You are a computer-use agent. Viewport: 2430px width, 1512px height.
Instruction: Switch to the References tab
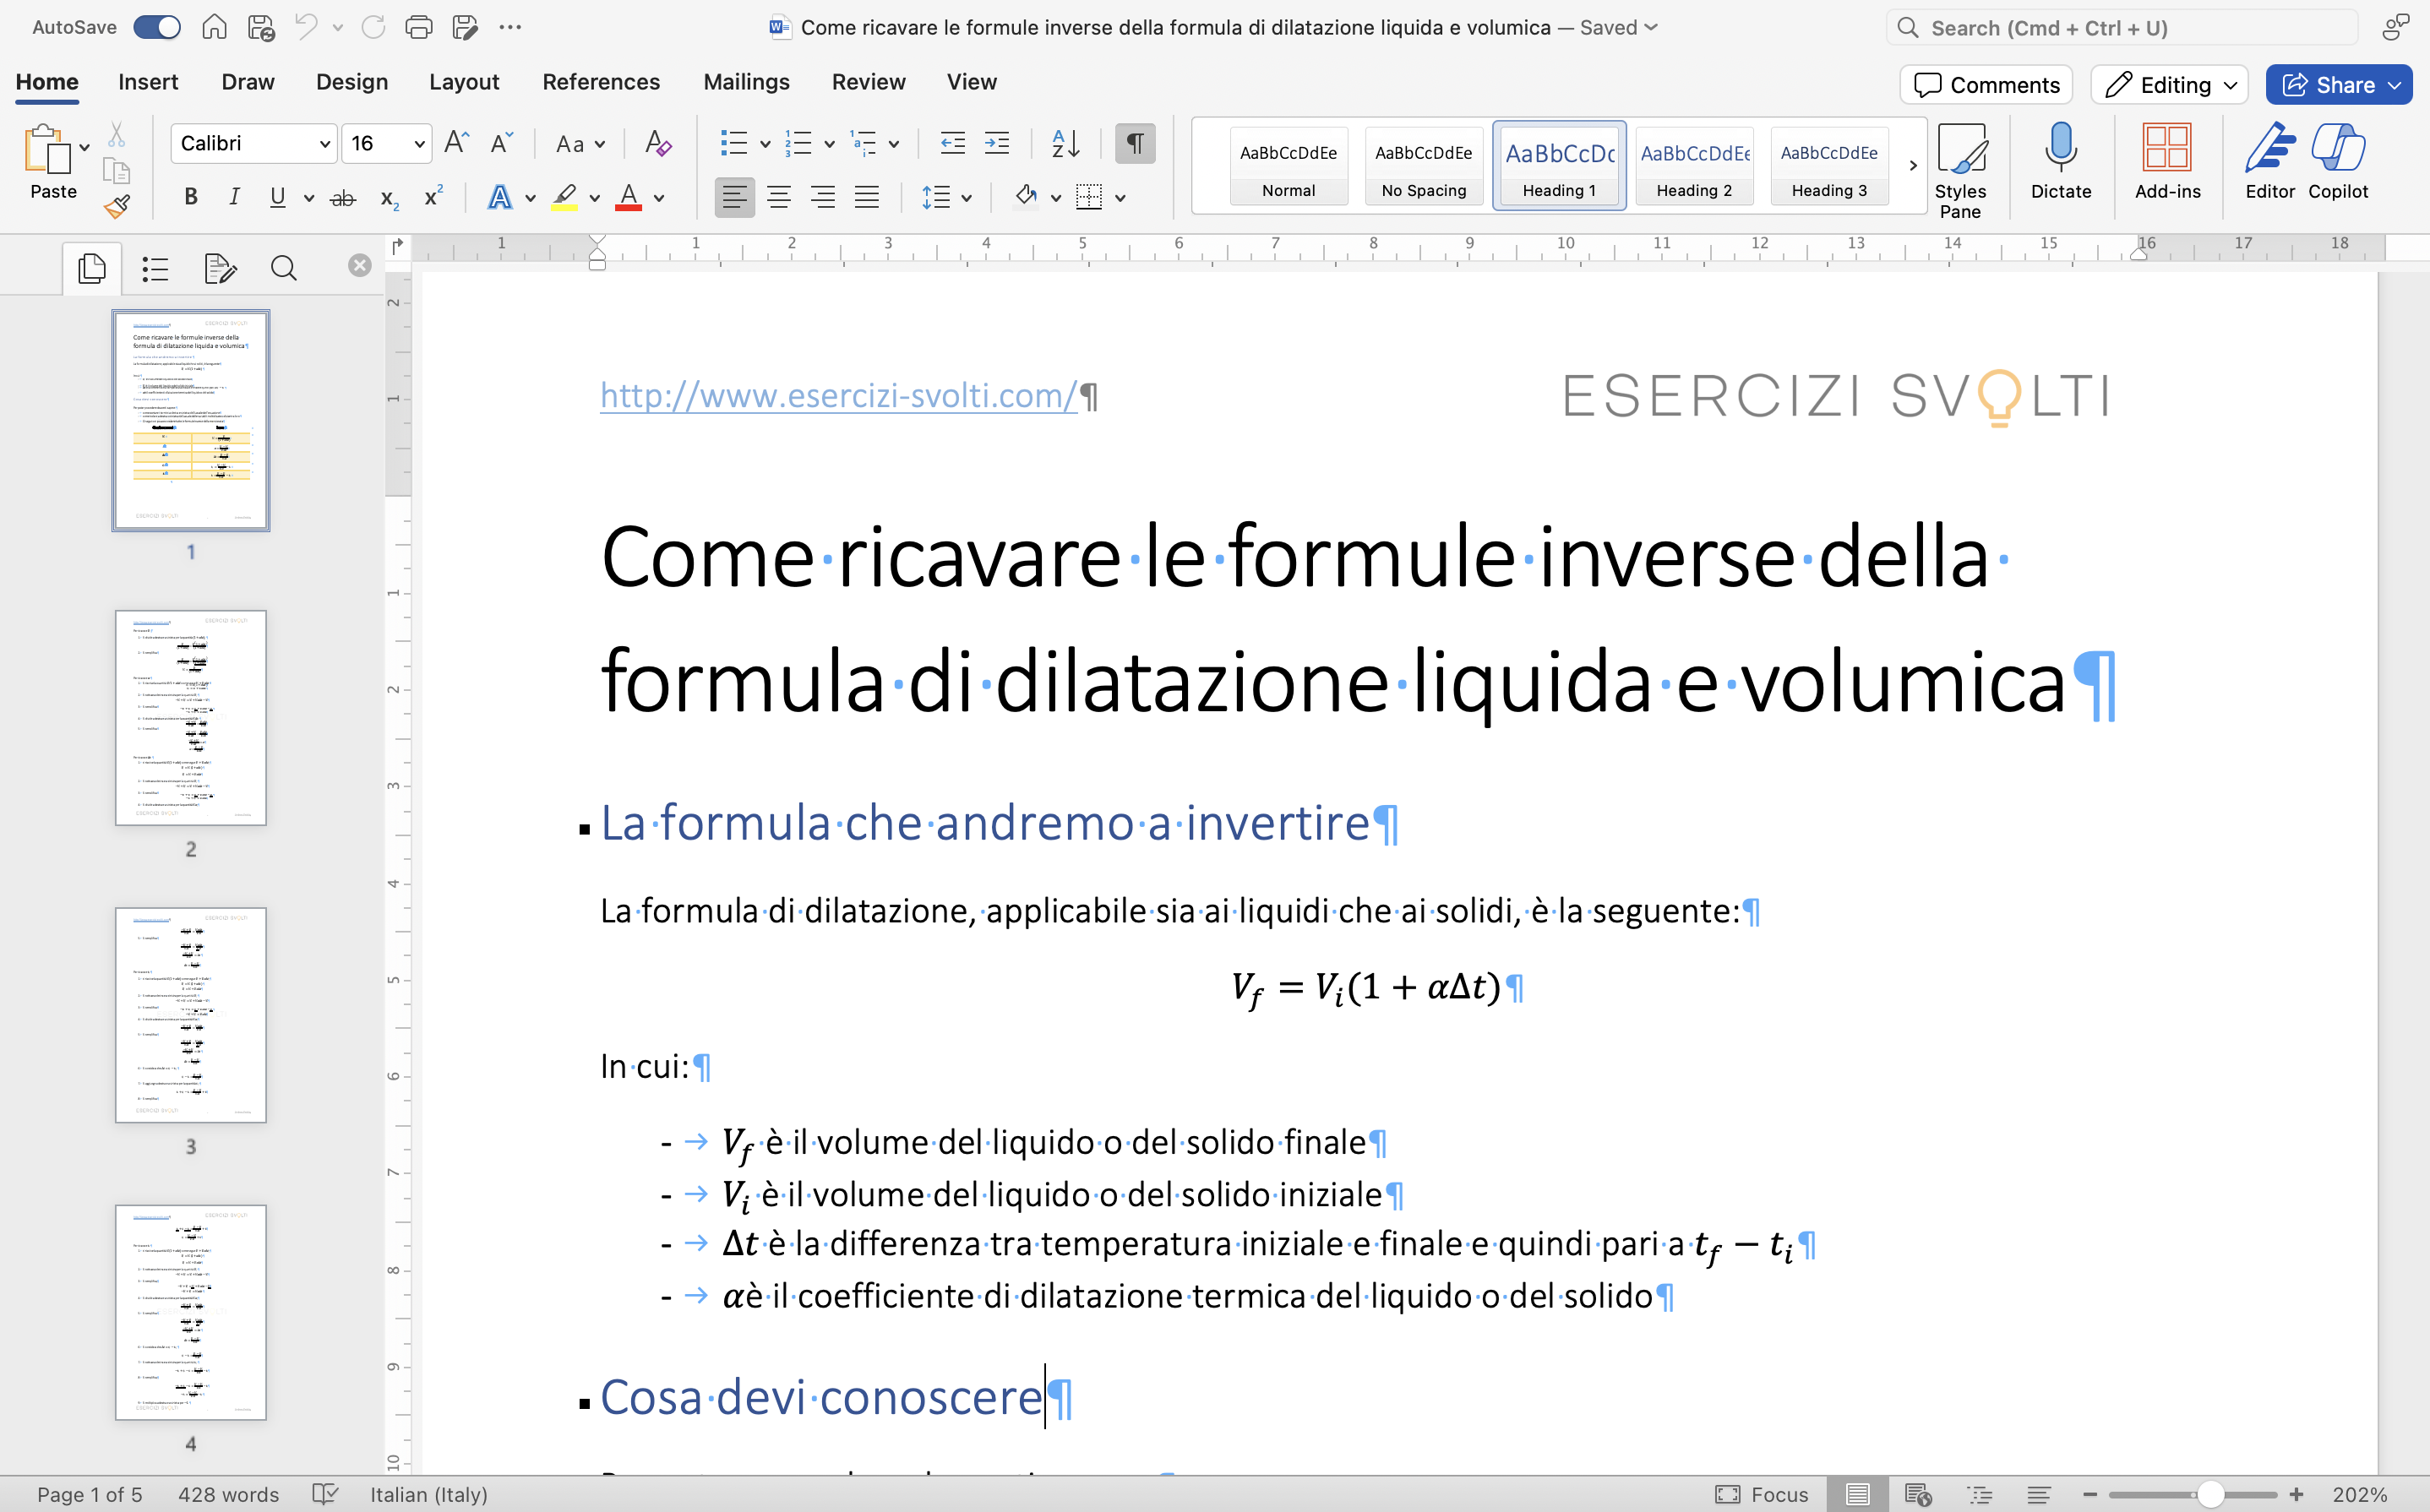coord(601,82)
